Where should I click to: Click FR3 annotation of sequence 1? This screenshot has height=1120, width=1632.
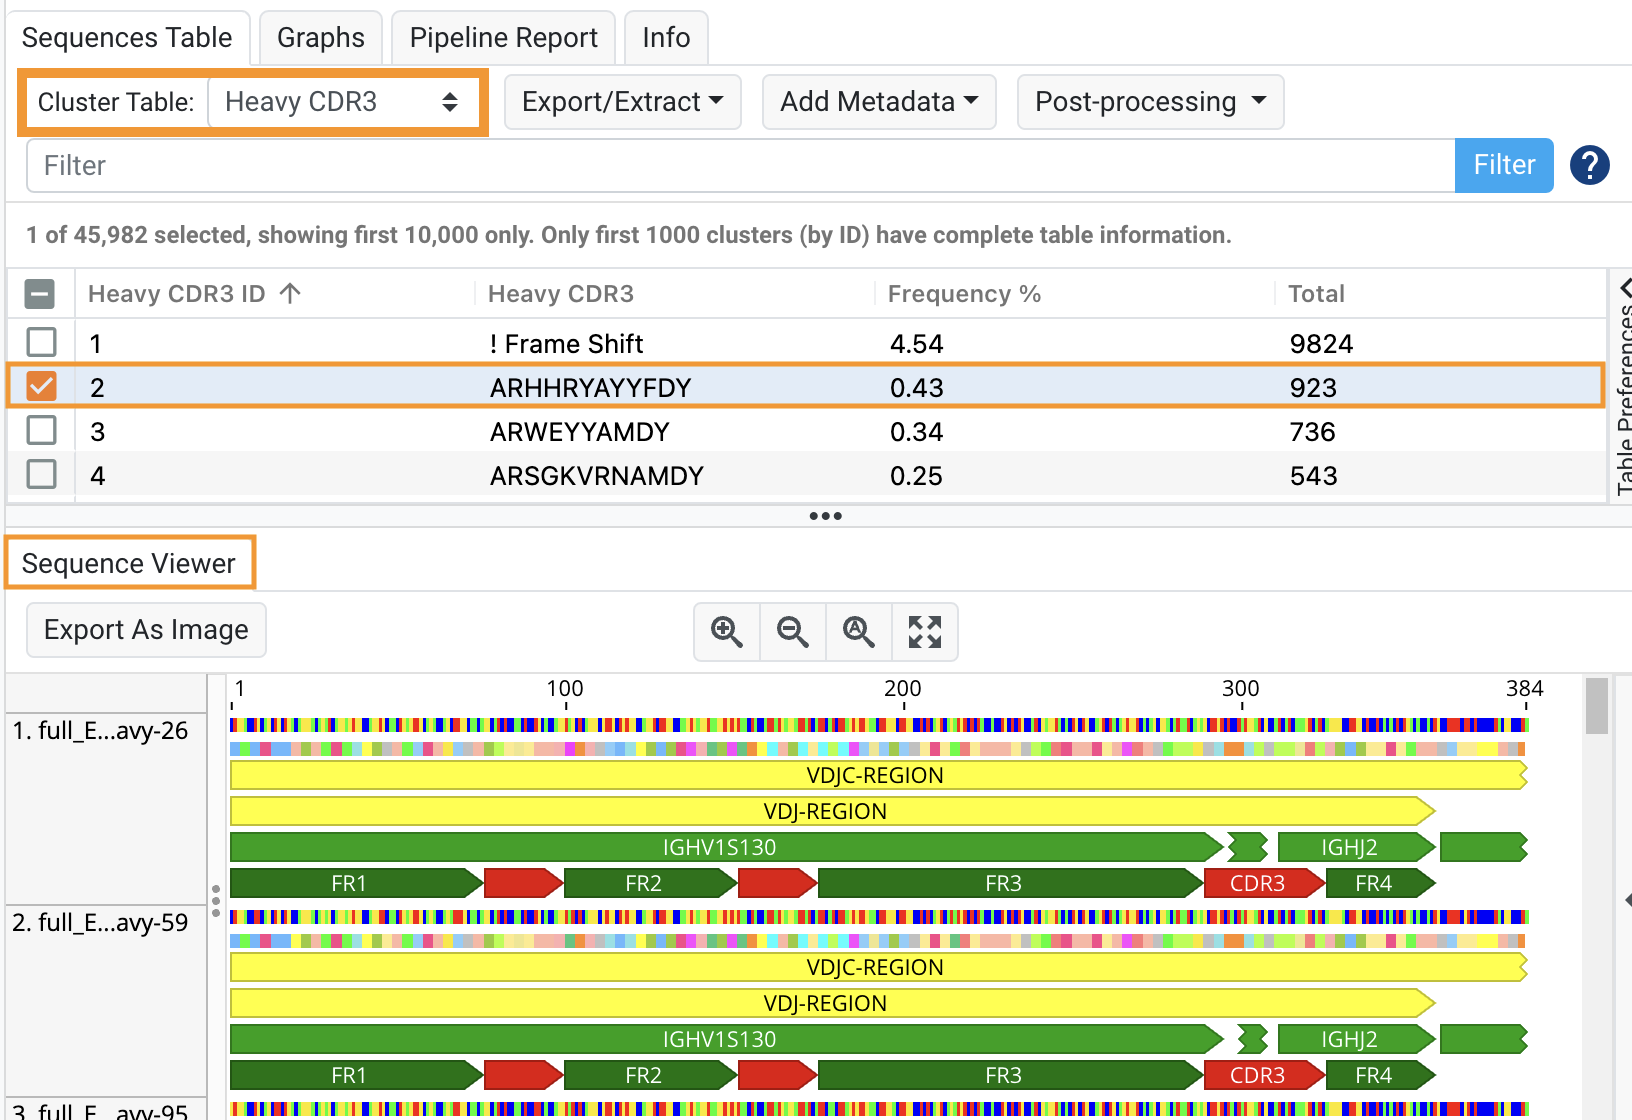point(1010,883)
